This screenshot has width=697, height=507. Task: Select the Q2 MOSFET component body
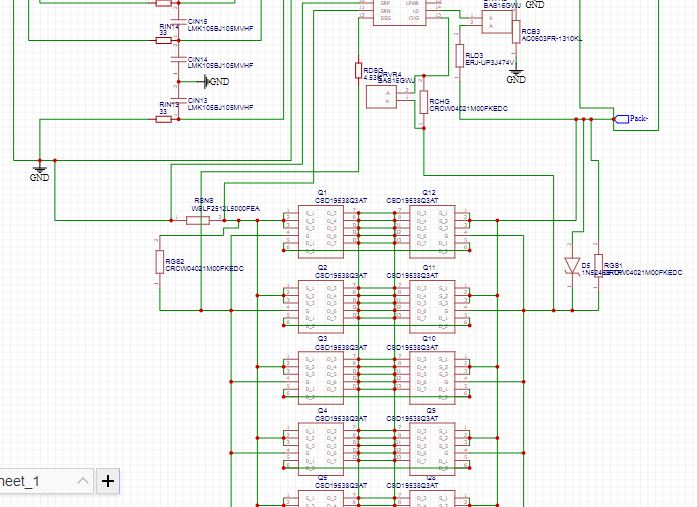(x=320, y=307)
